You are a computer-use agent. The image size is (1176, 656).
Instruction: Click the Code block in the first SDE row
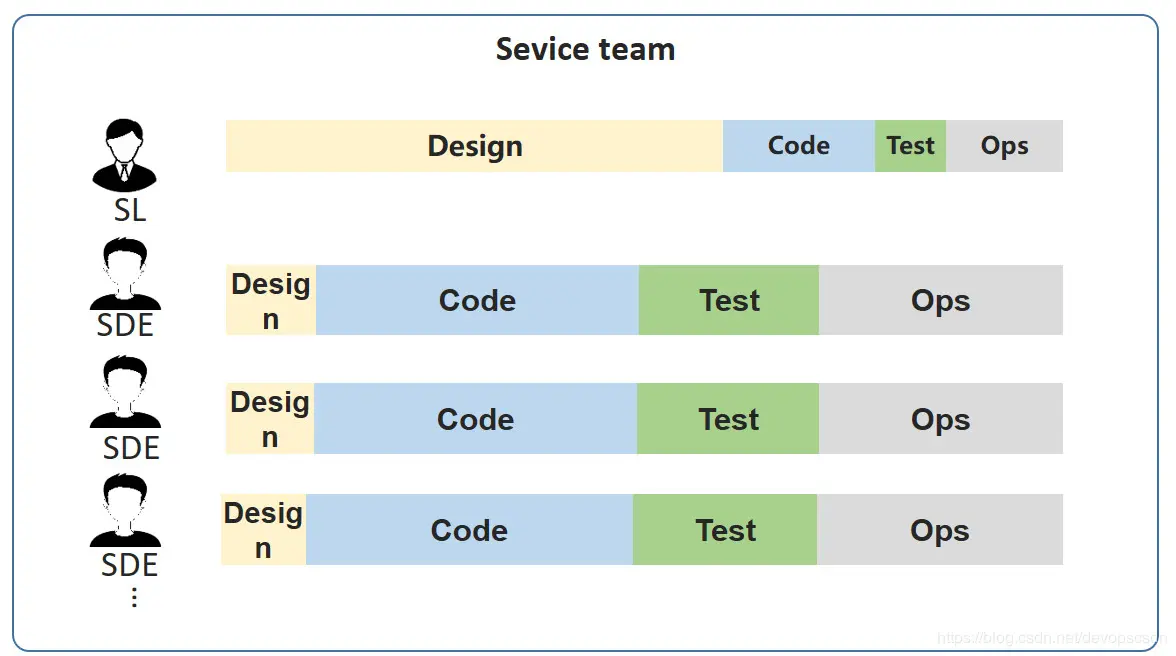pyautogui.click(x=477, y=300)
